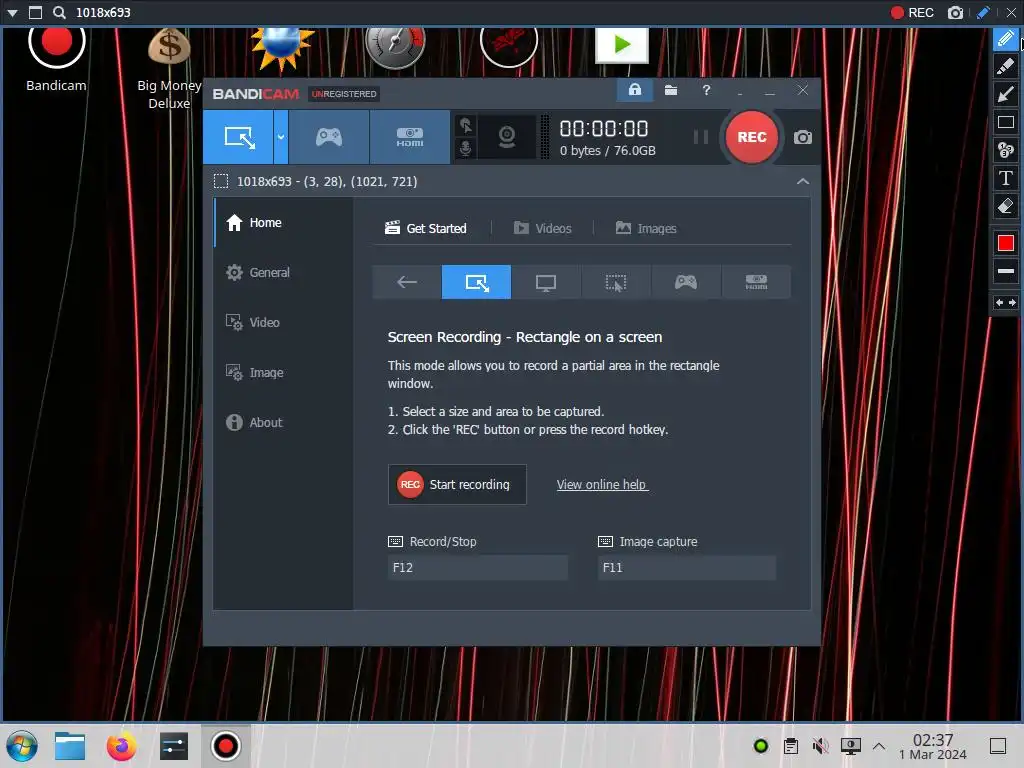This screenshot has height=768, width=1024.
Task: Toggle the microphone recording icon
Action: [466, 148]
